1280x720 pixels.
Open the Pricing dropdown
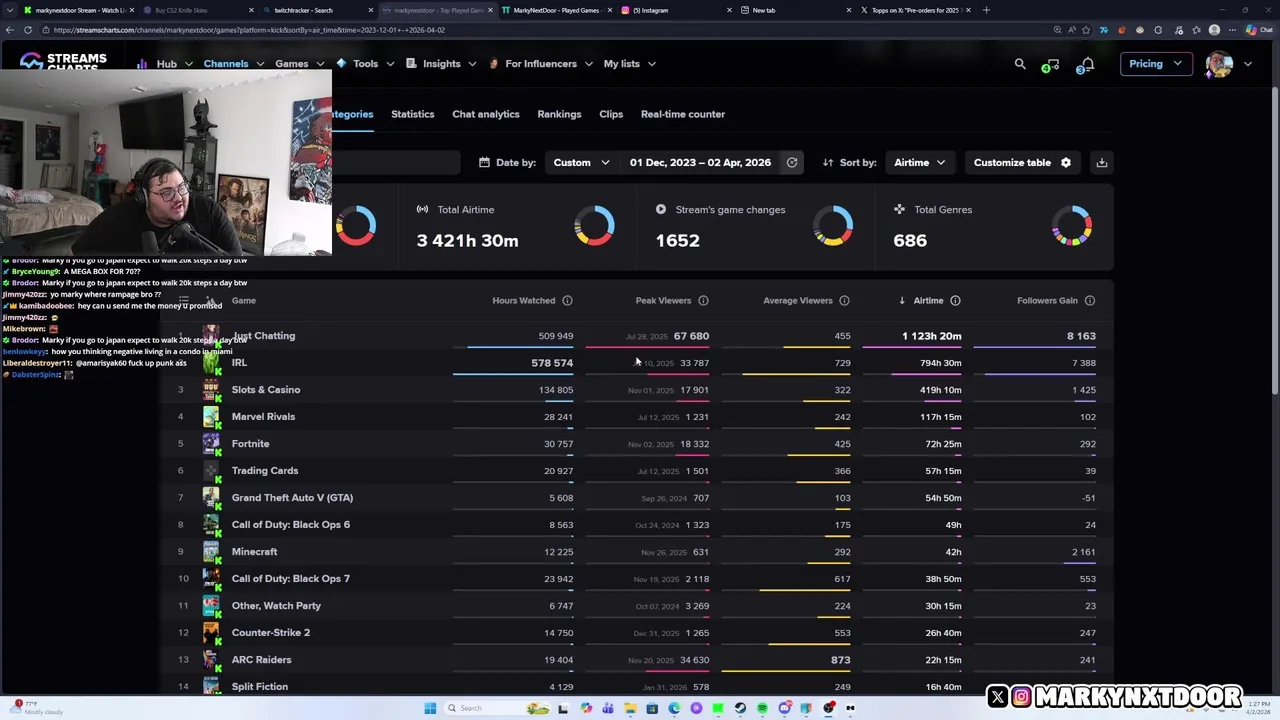1155,64
